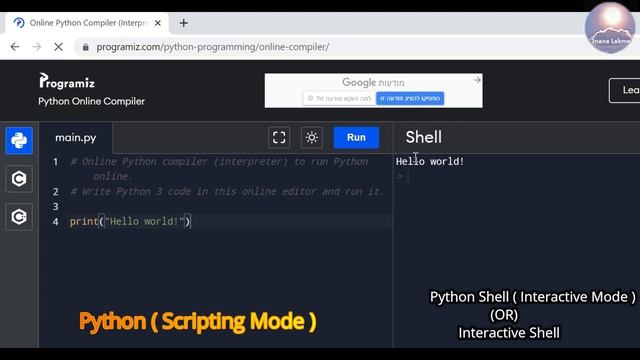Image resolution: width=640 pixels, height=360 pixels.
Task: Stop page loading with X button
Action: (58, 47)
